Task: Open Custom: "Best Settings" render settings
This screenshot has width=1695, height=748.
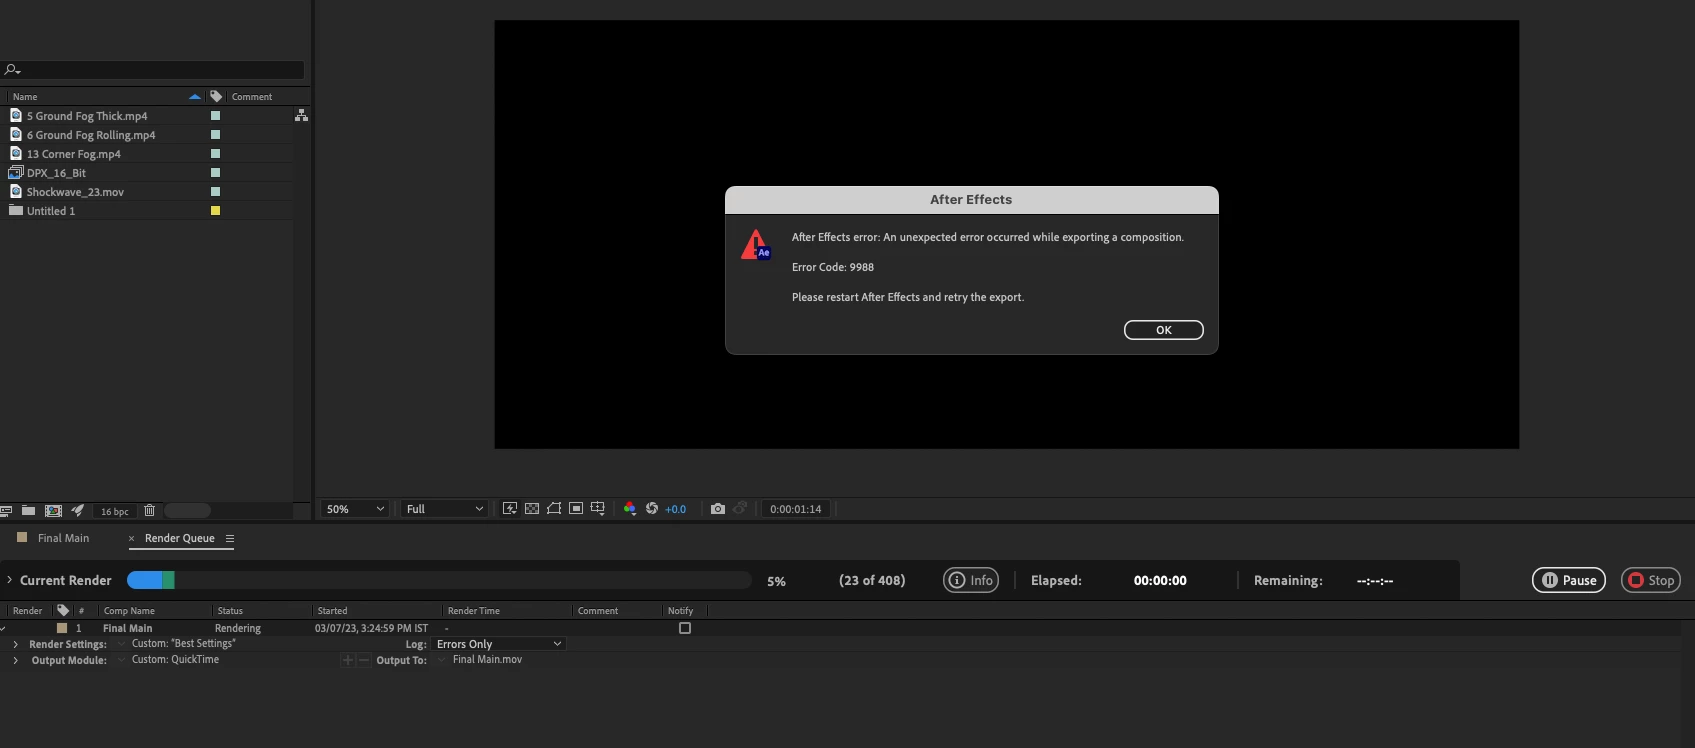Action: pos(184,644)
